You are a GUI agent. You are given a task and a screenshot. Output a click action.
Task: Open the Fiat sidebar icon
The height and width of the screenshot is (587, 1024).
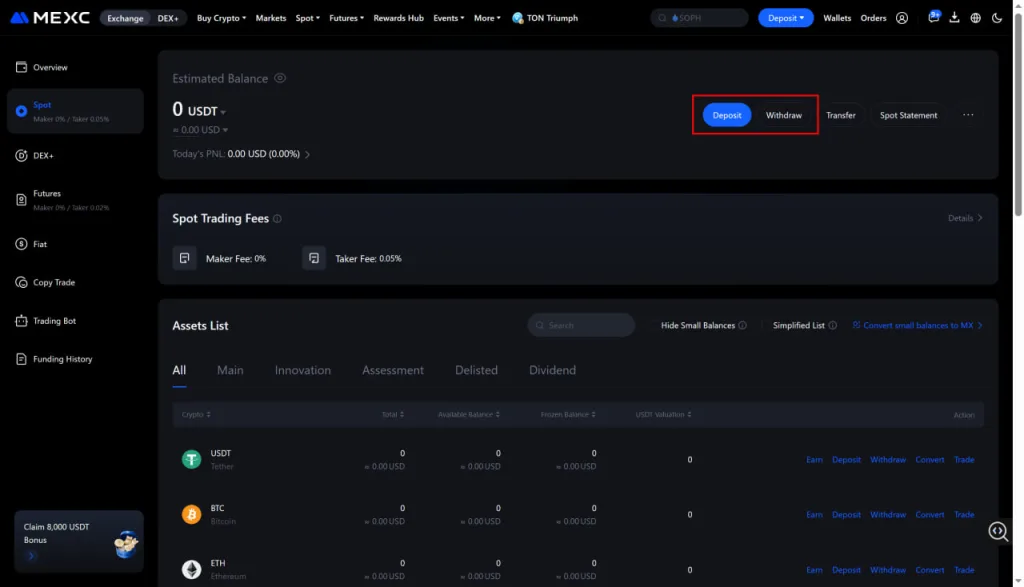coord(22,244)
